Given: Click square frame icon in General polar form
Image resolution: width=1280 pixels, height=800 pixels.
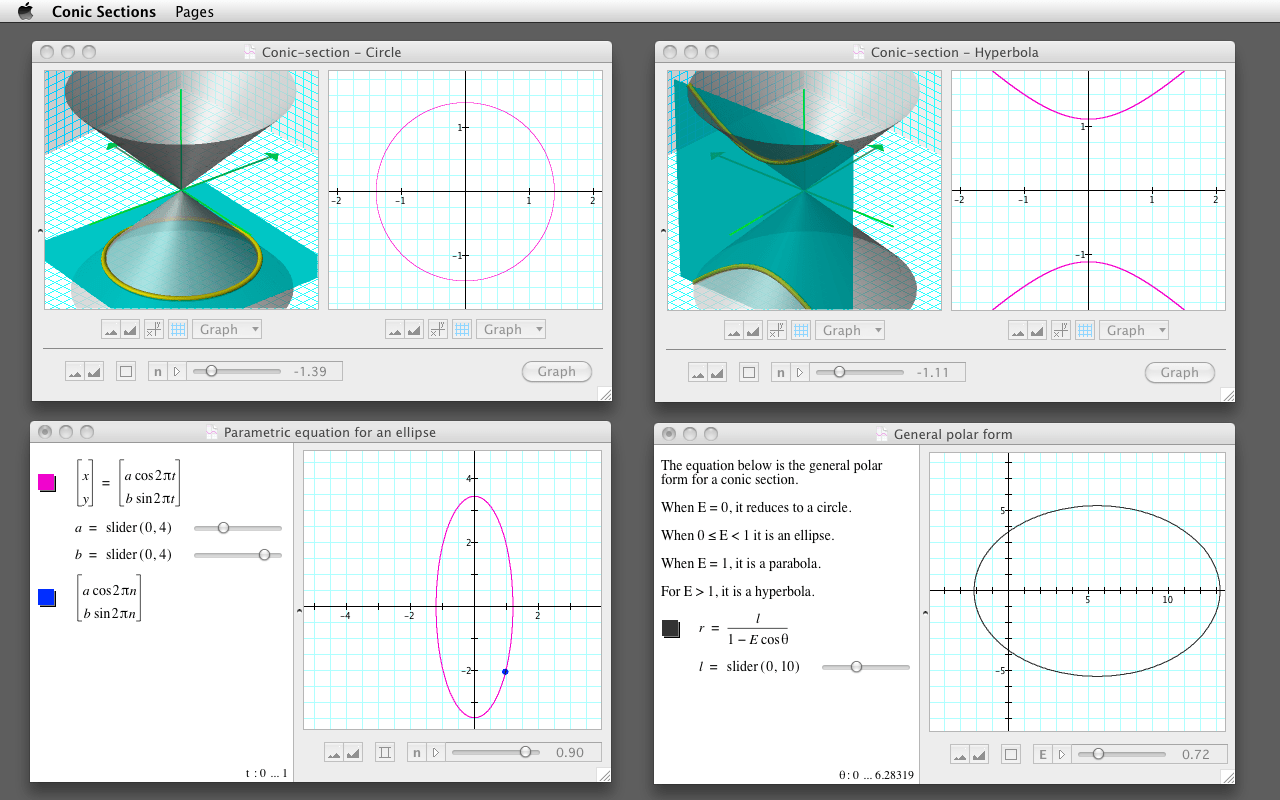Looking at the screenshot, I should point(1010,755).
